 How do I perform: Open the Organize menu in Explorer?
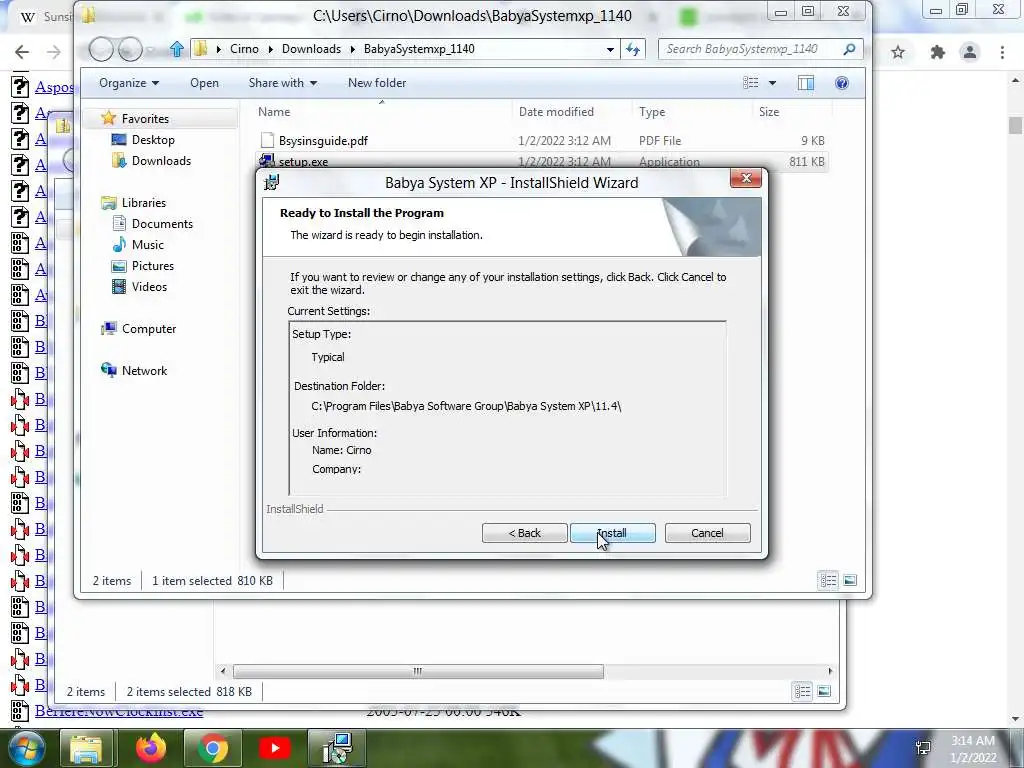[x=129, y=83]
